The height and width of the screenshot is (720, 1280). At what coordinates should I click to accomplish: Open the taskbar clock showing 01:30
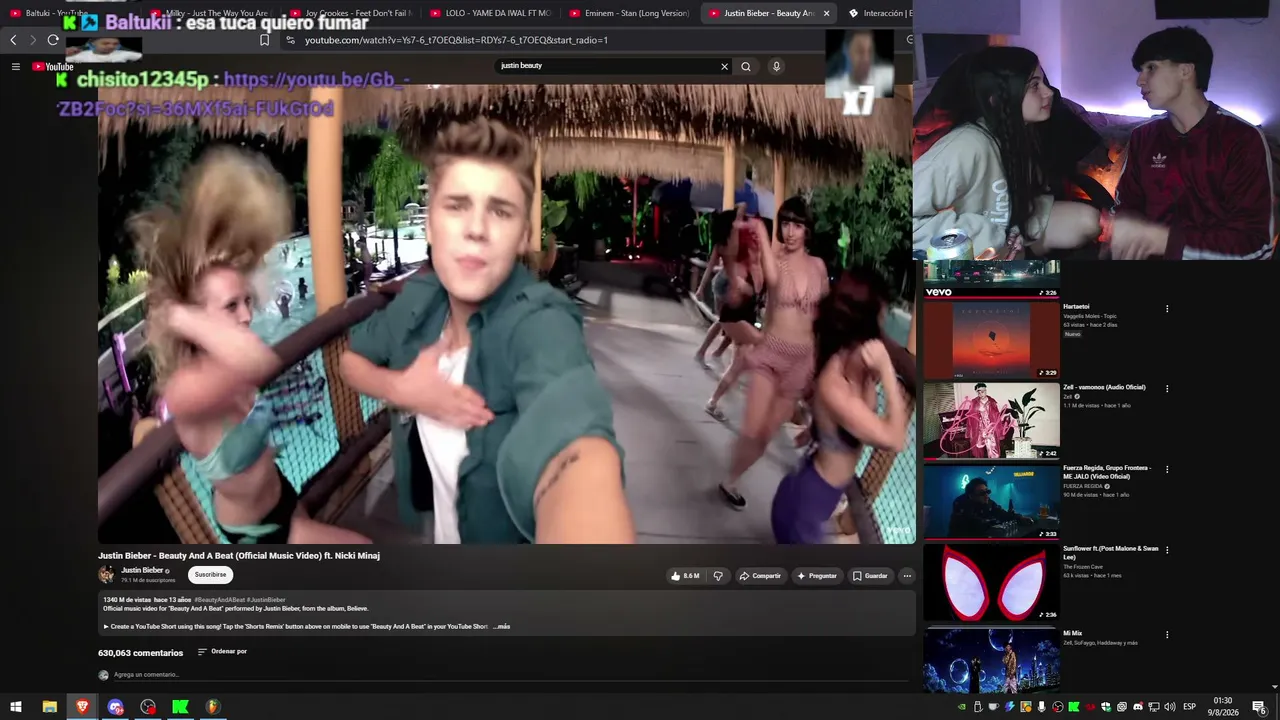[1223, 707]
